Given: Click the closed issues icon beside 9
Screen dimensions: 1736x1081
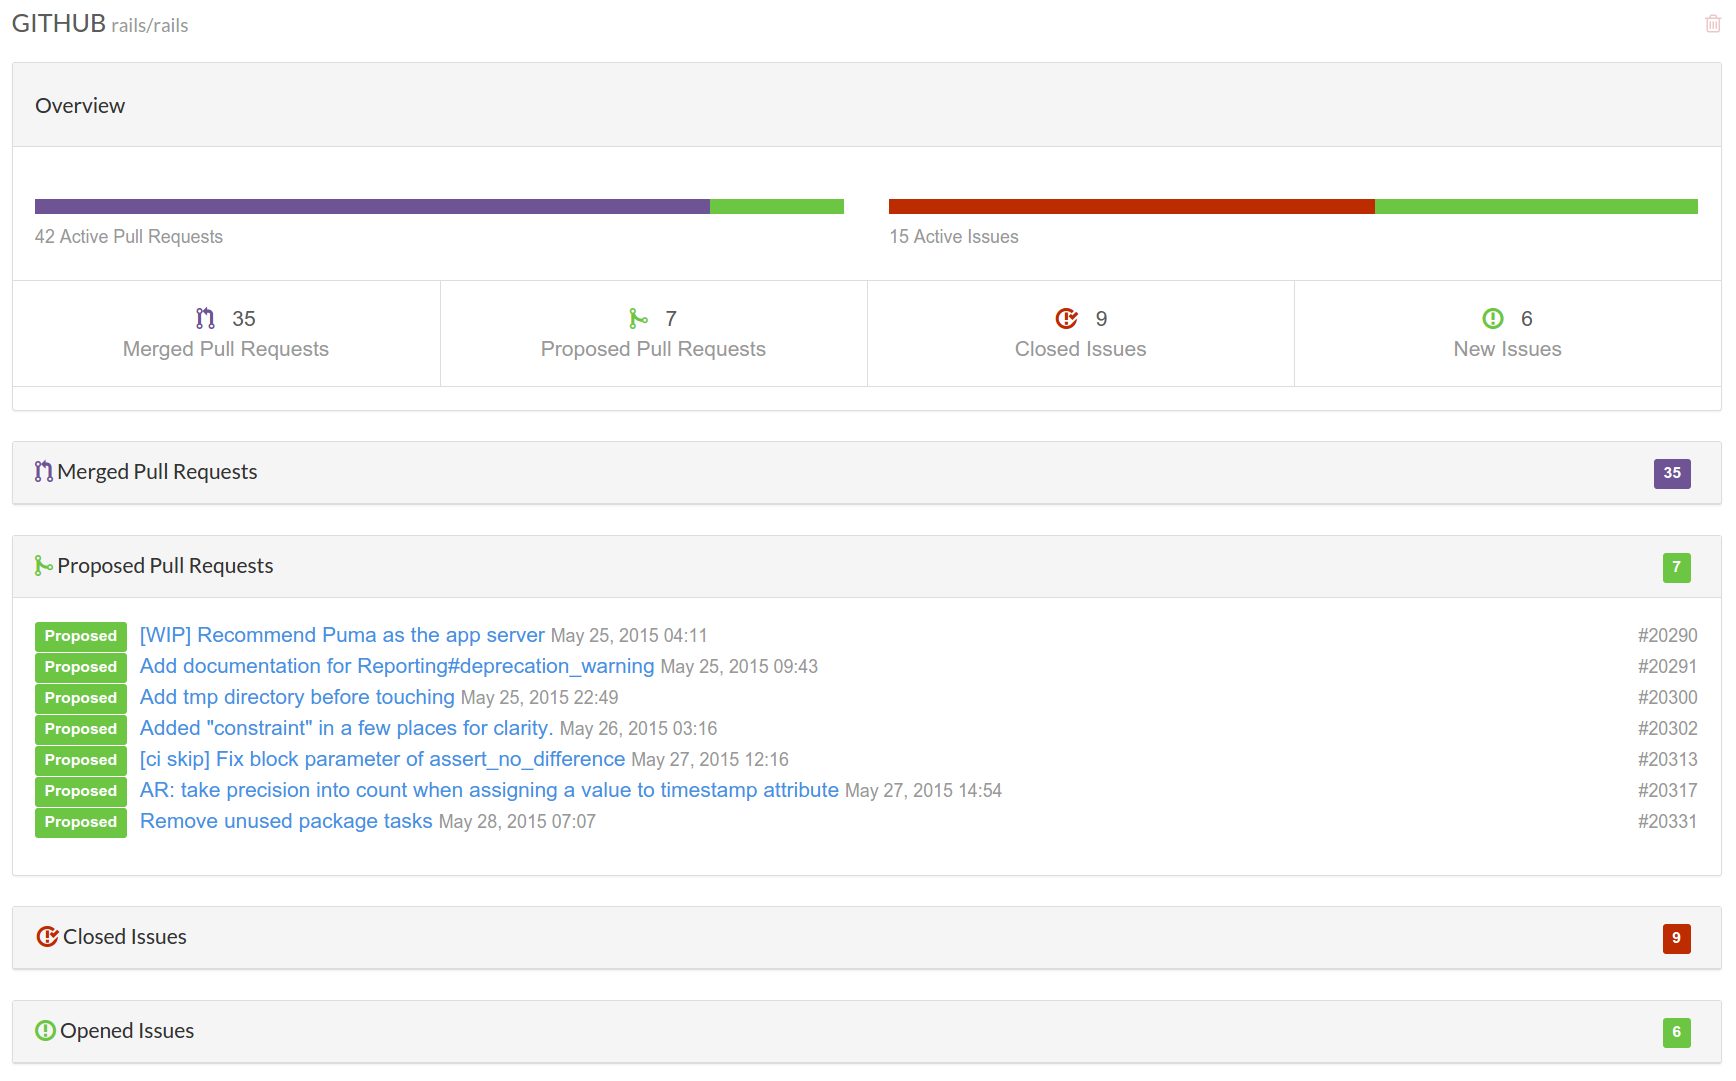Looking at the screenshot, I should 1067,318.
